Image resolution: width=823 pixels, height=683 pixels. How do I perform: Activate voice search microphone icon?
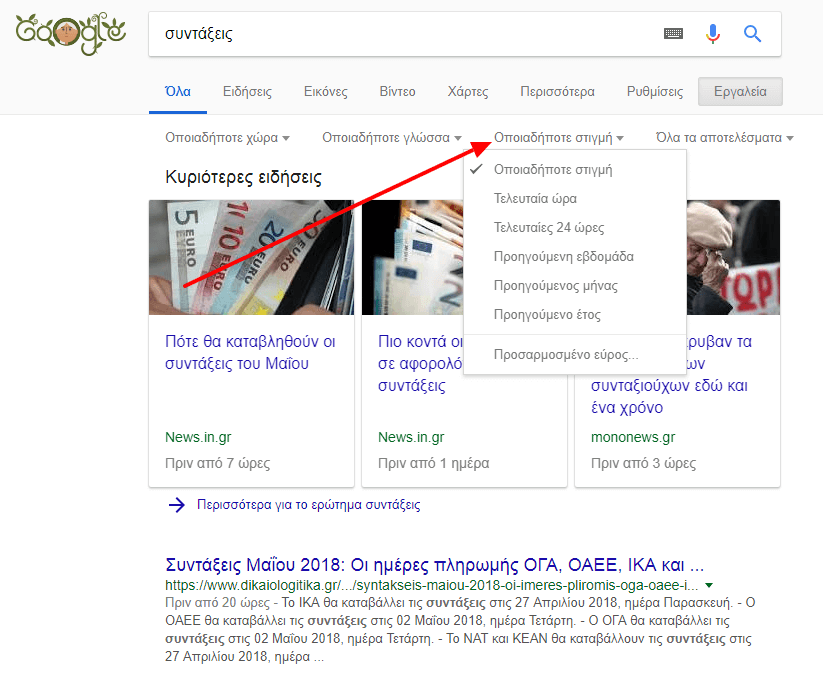tap(713, 34)
